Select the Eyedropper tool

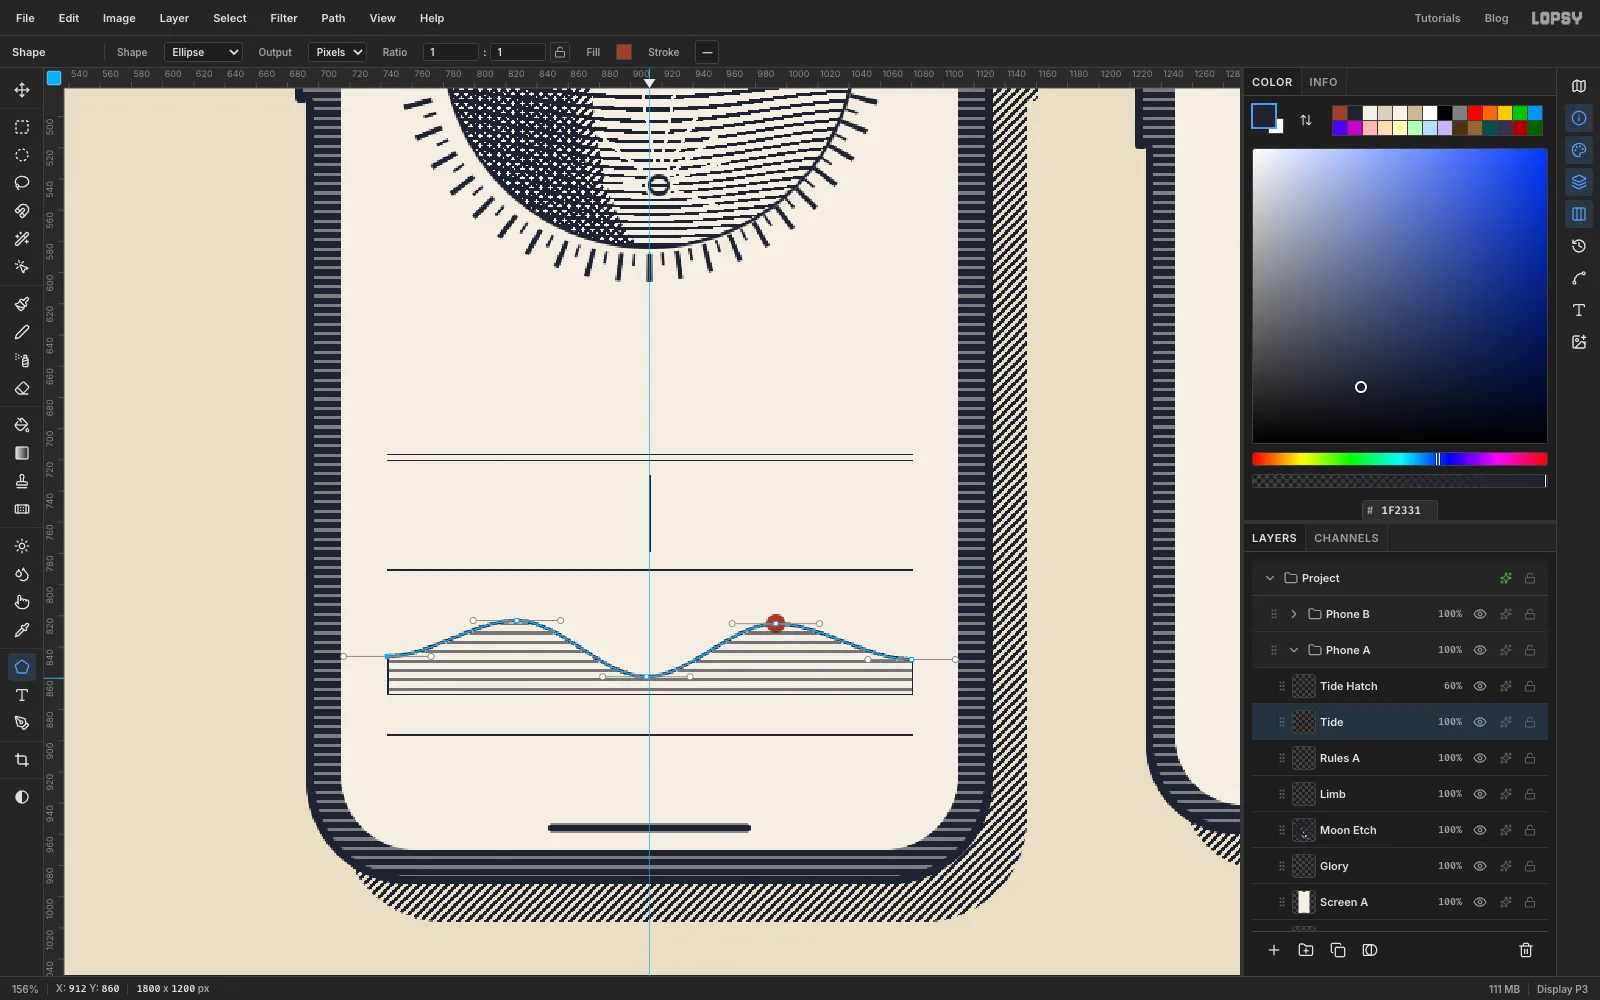pyautogui.click(x=22, y=630)
